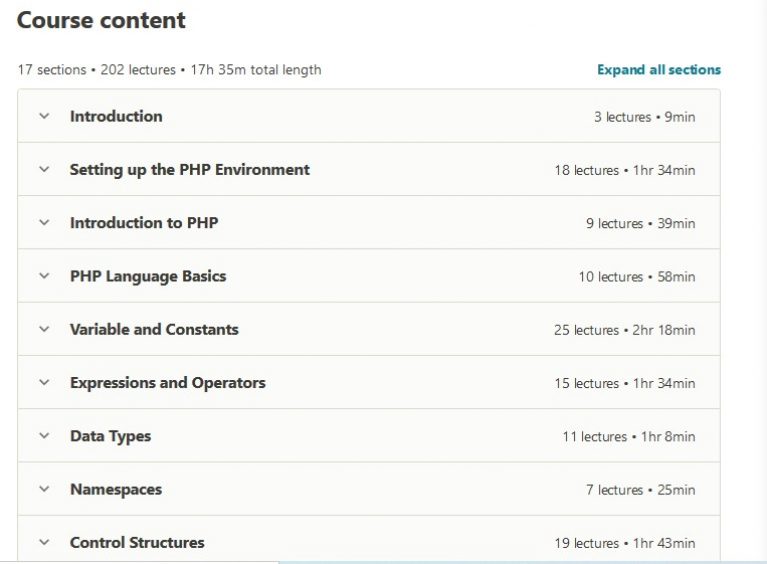Select the Introduction section title

point(116,116)
